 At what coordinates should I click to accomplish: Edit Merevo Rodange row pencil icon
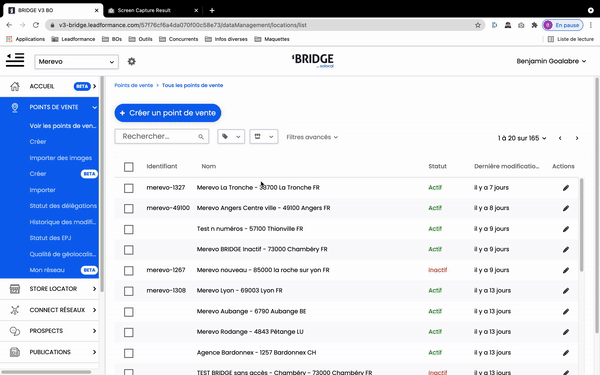click(x=566, y=332)
